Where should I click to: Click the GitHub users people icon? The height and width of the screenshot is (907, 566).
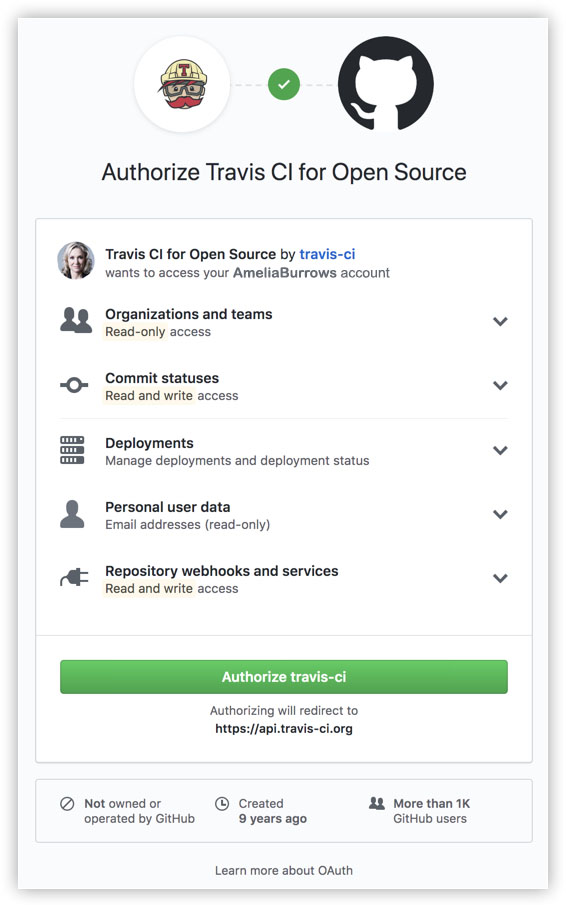point(377,803)
